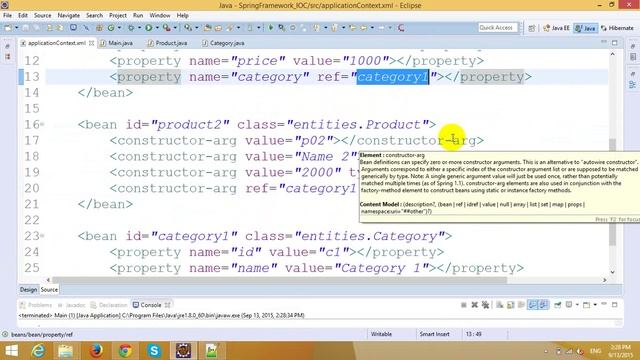640x360 pixels.
Task: Open the File menu
Action: point(7,16)
